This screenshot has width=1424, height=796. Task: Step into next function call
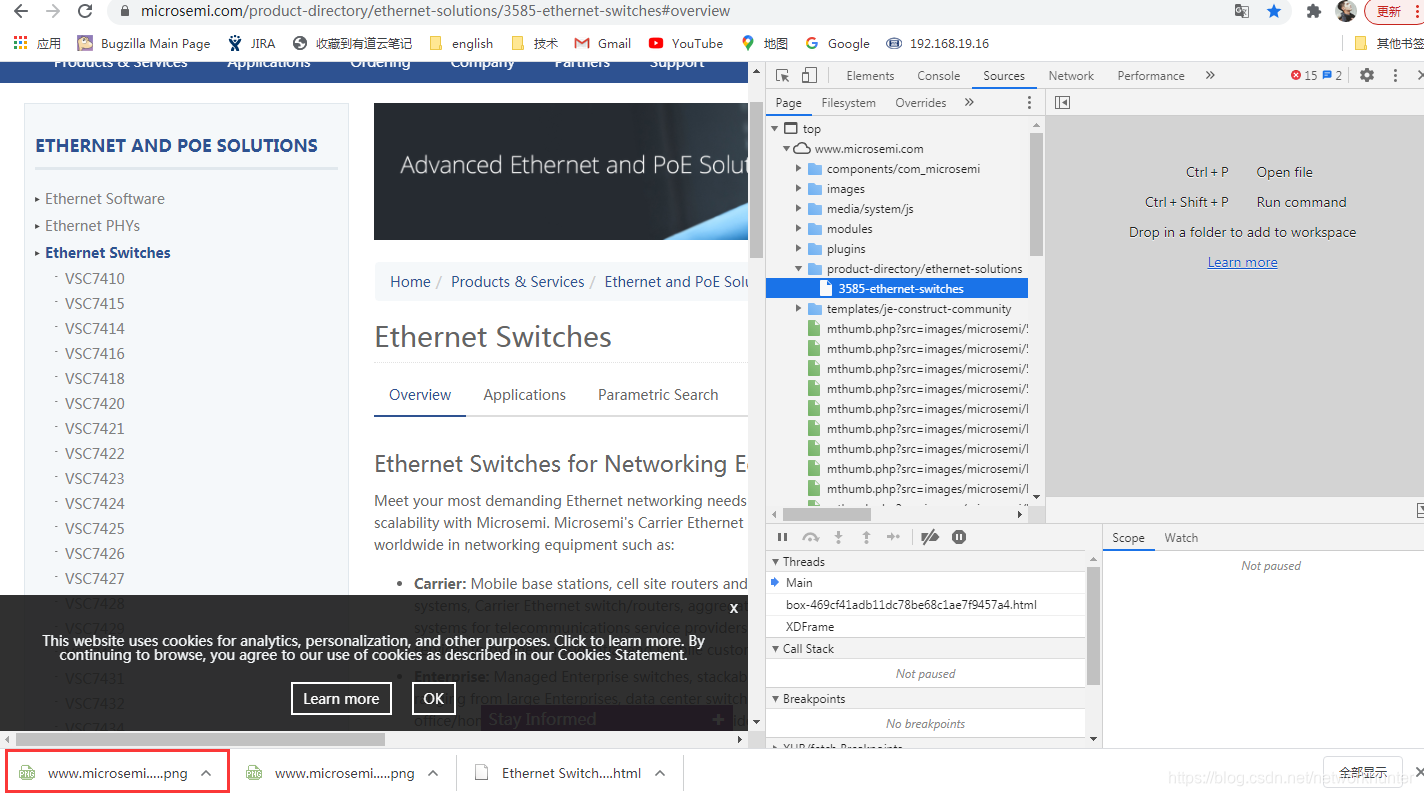839,538
